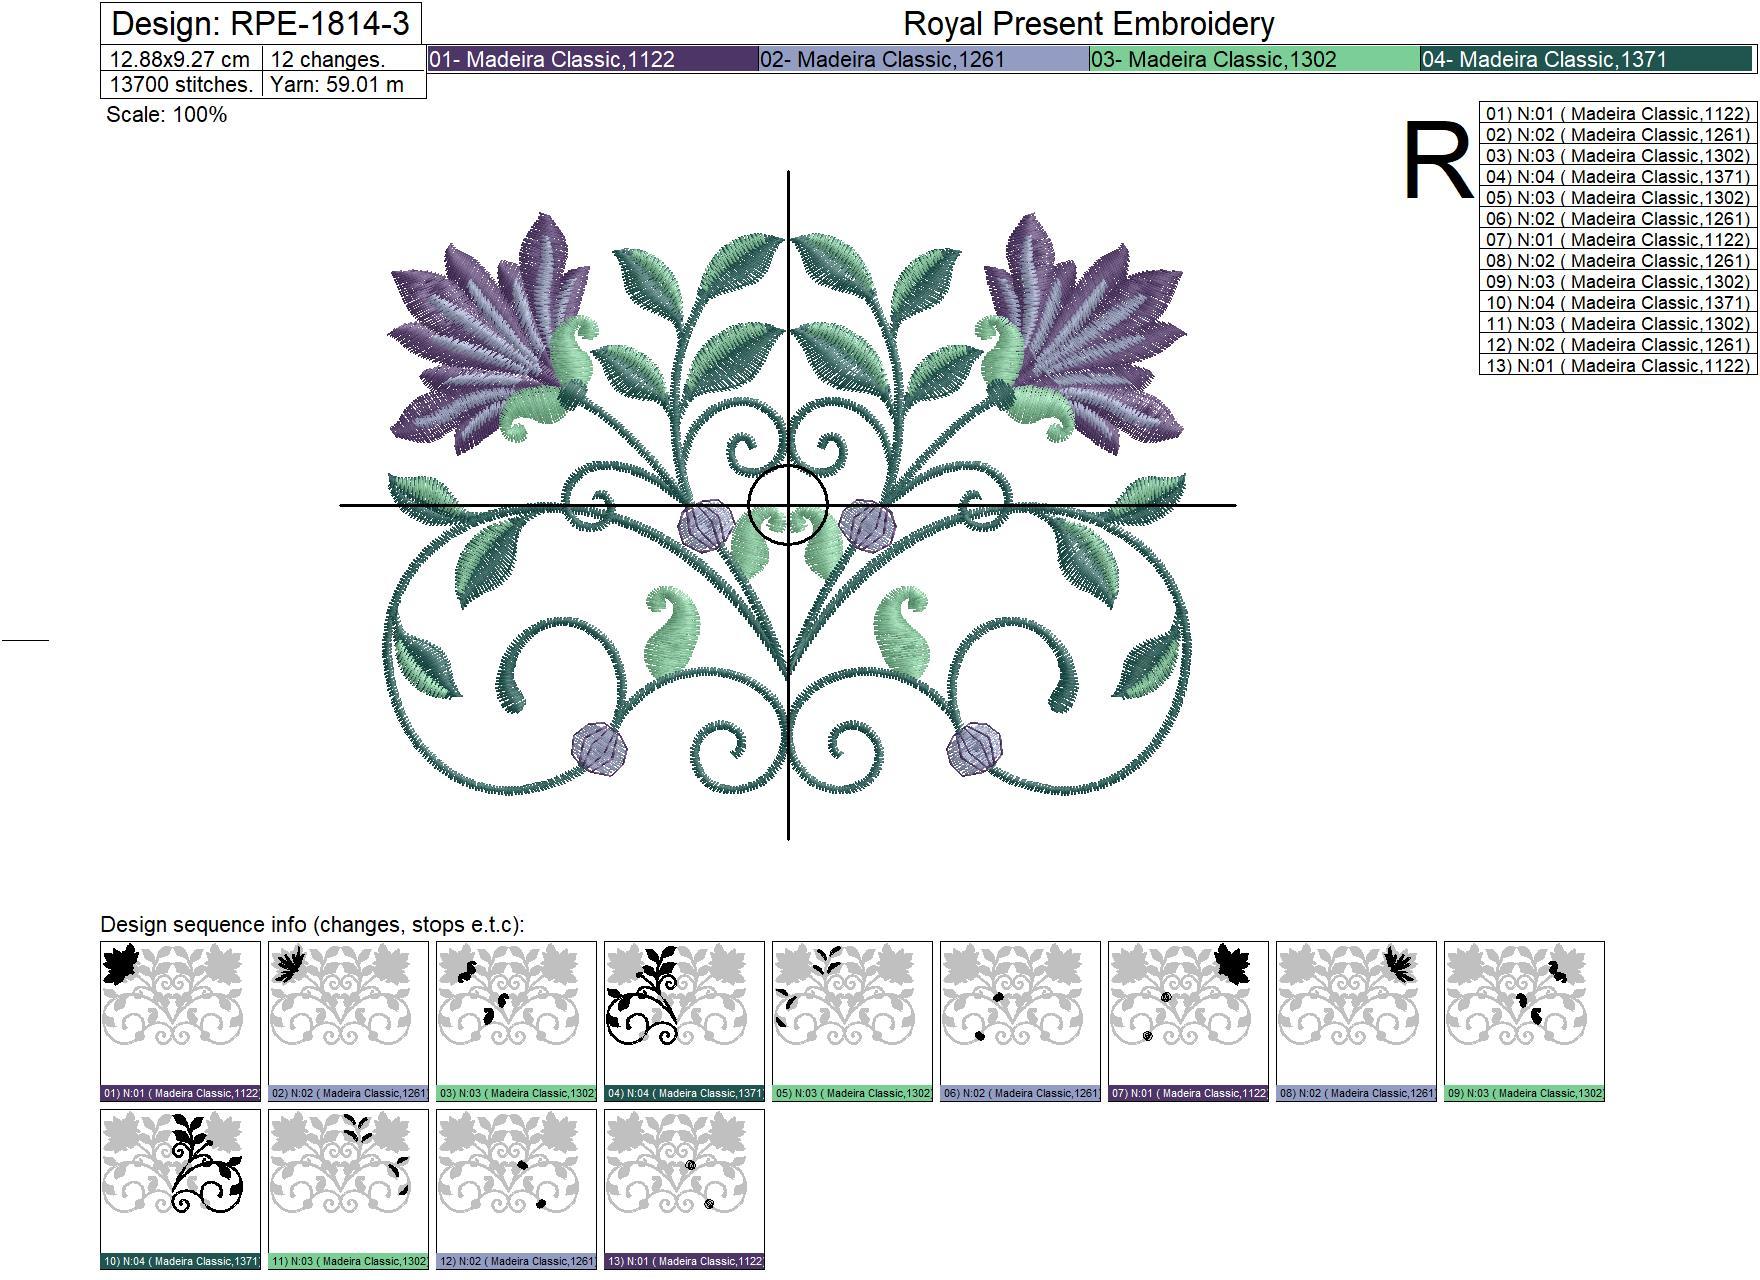
Task: Click list row 06) N:02 ( Madeira Classic,1261)
Action: 1617,218
